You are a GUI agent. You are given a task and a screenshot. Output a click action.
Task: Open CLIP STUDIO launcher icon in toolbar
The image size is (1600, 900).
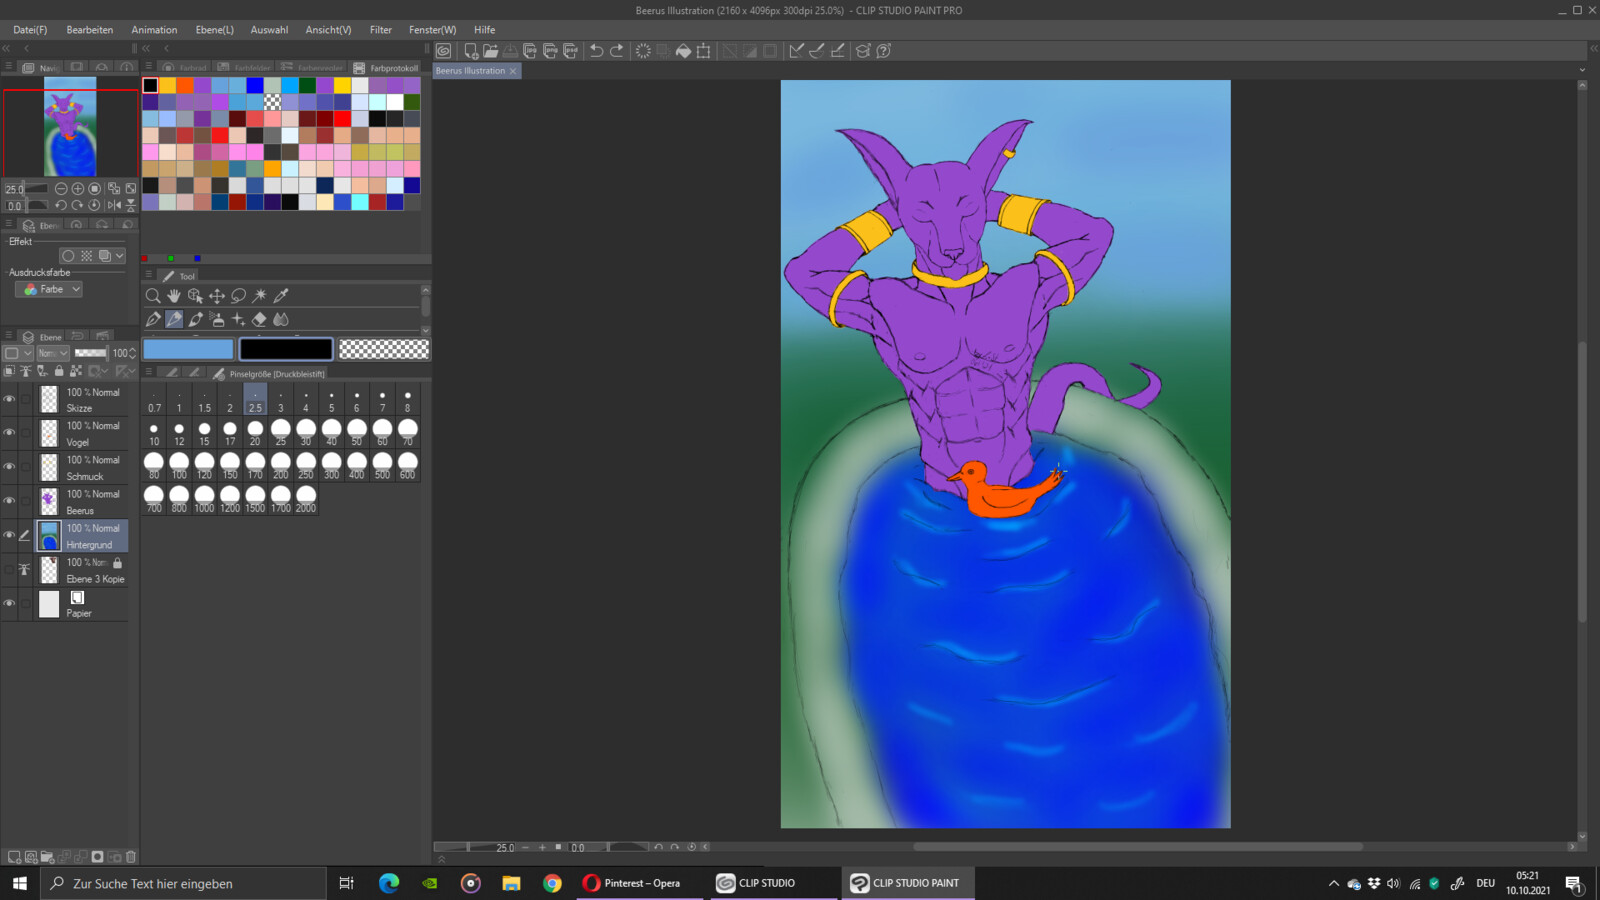tap(444, 51)
